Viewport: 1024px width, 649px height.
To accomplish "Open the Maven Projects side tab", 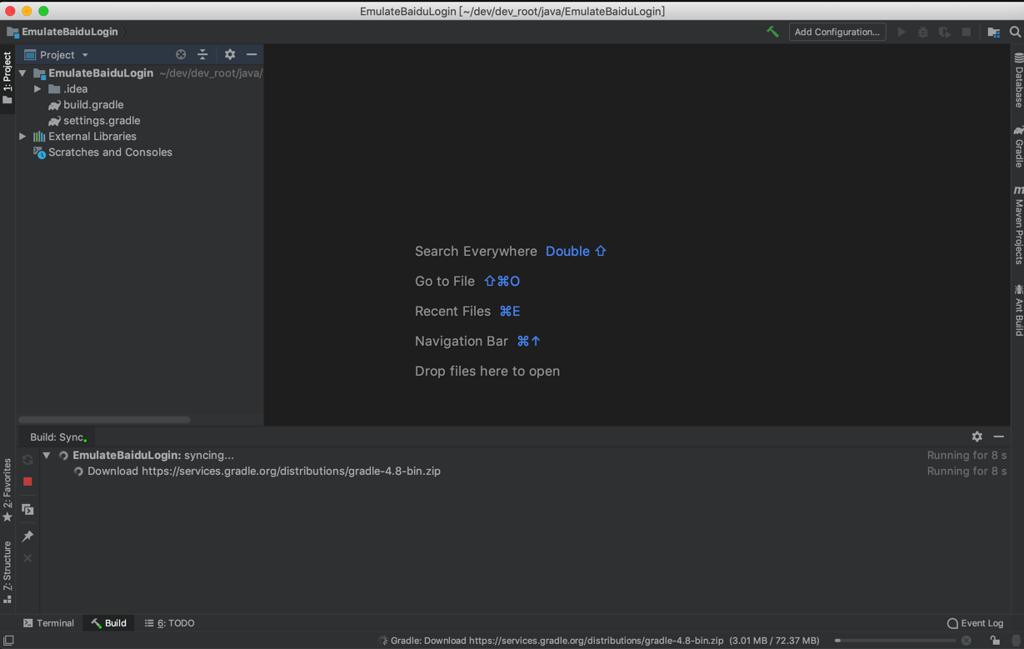I will coord(1017,225).
